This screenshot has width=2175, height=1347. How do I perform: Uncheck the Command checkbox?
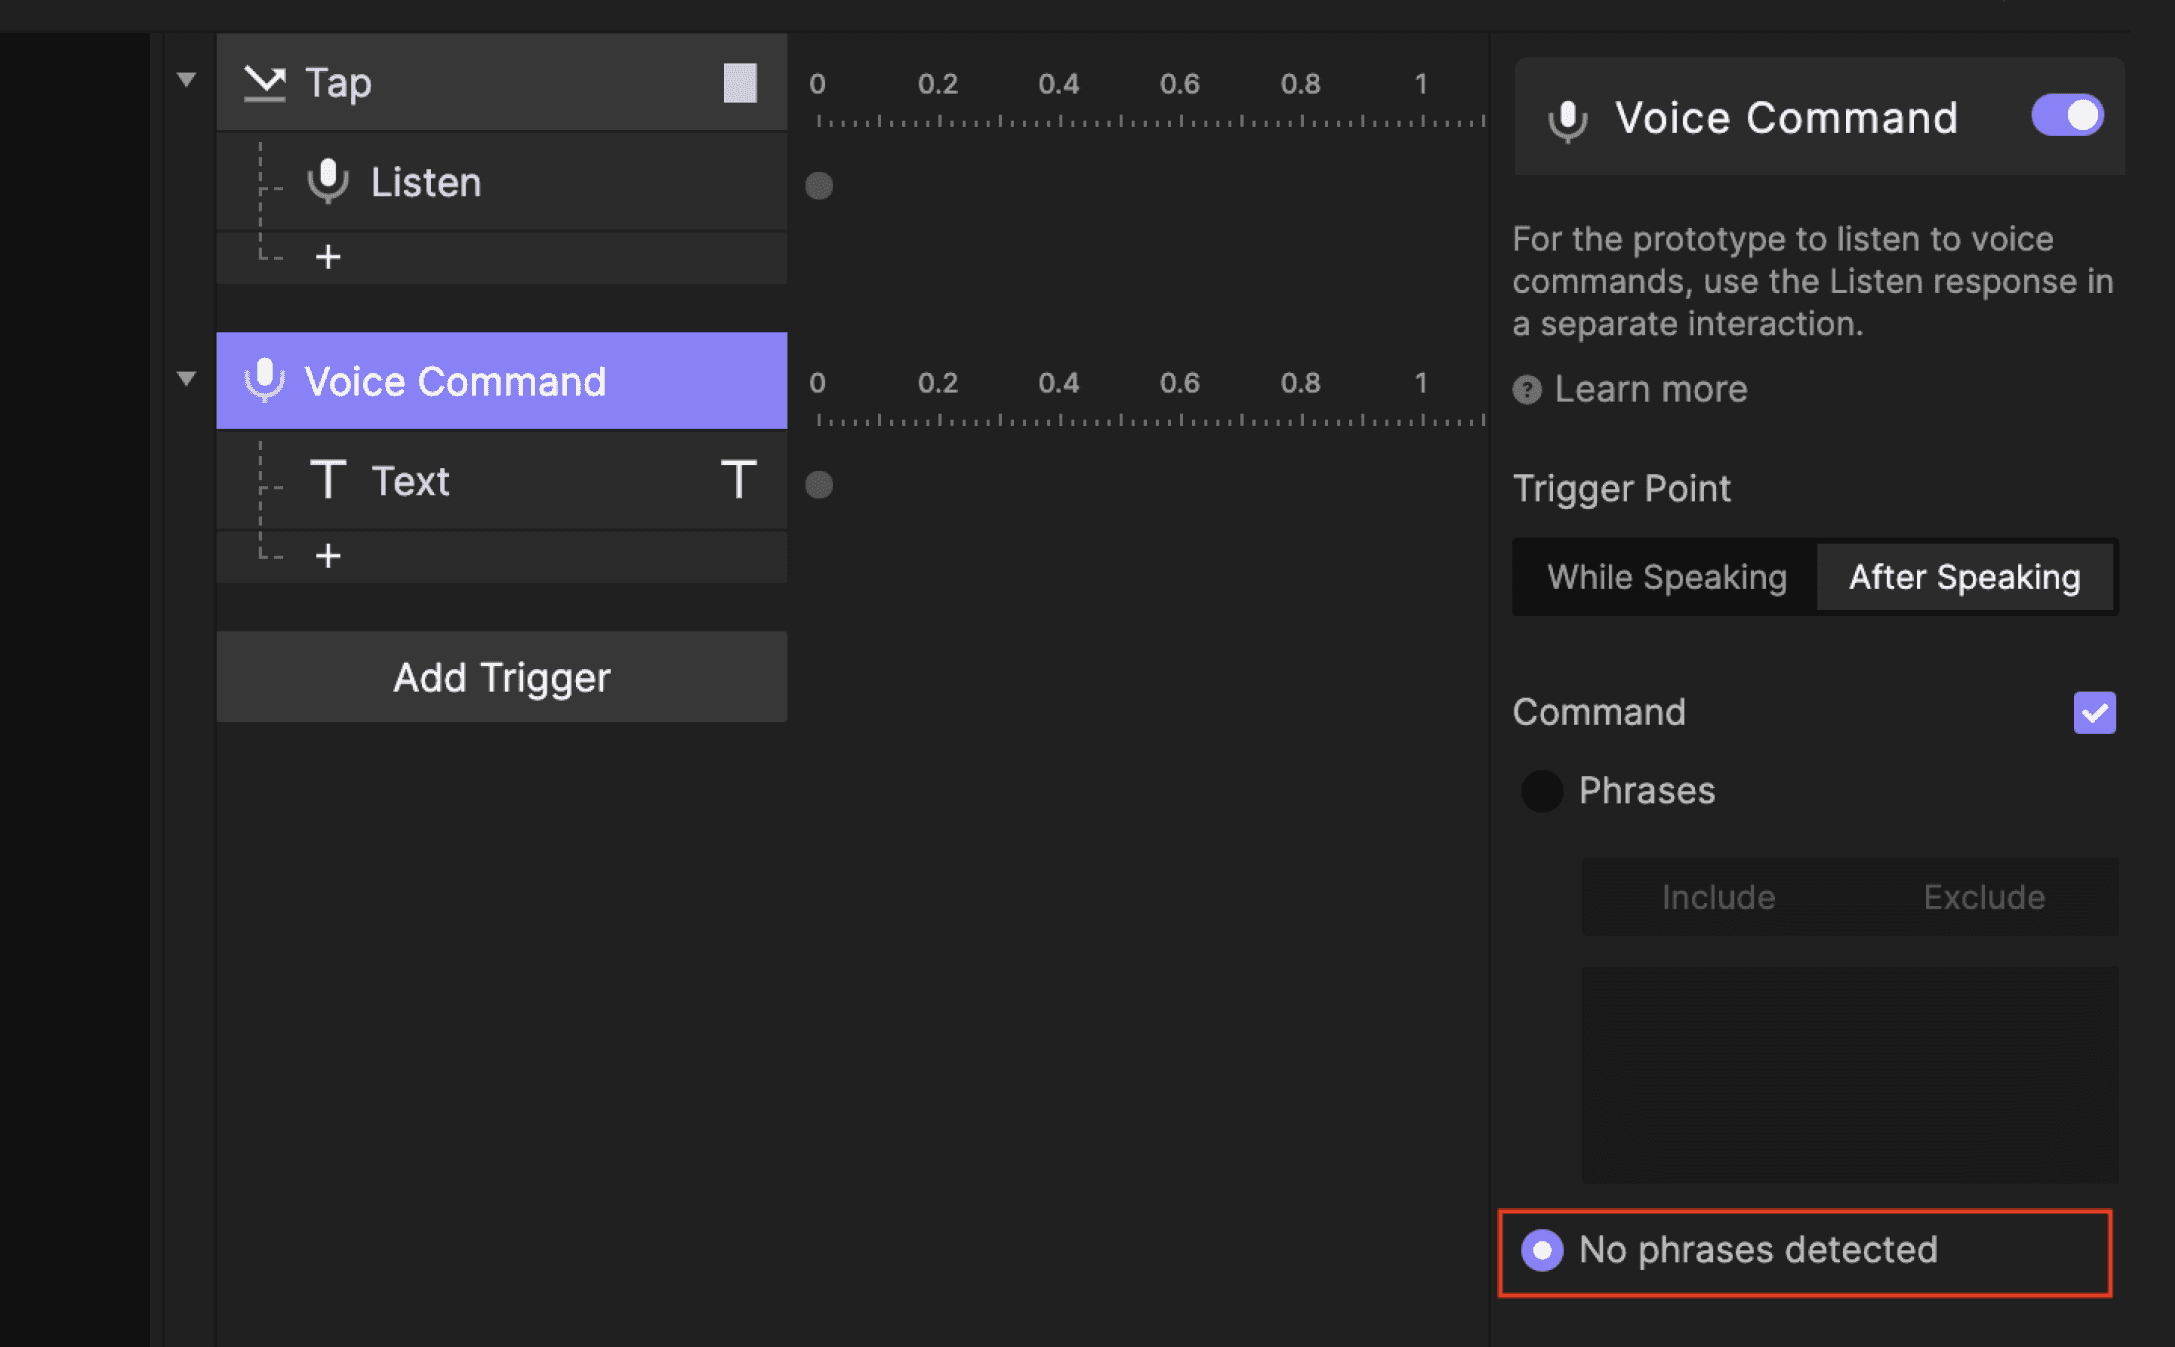tap(2096, 712)
